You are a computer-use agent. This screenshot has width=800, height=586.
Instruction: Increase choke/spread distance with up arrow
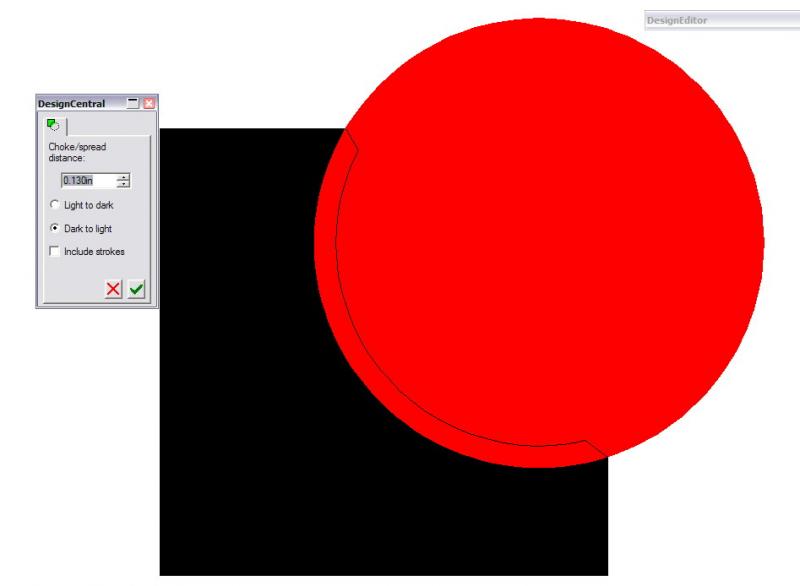click(x=123, y=177)
